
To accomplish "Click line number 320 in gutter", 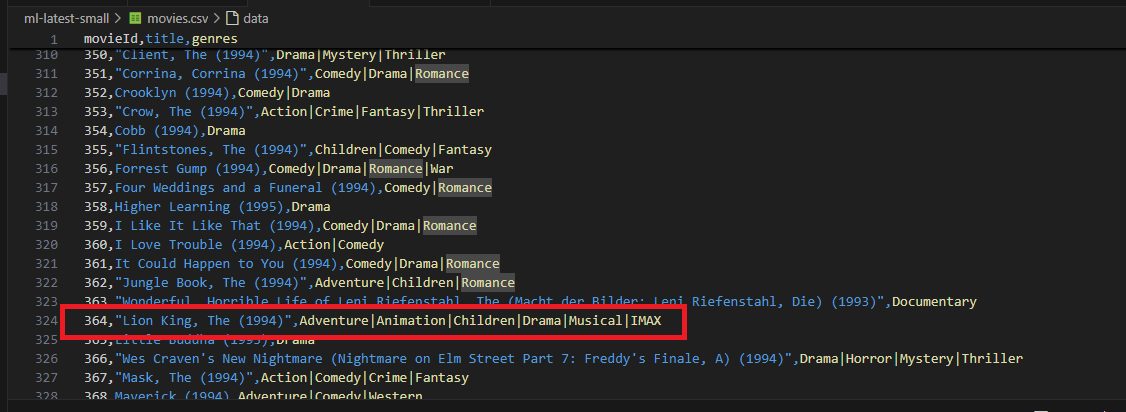I will coord(47,245).
